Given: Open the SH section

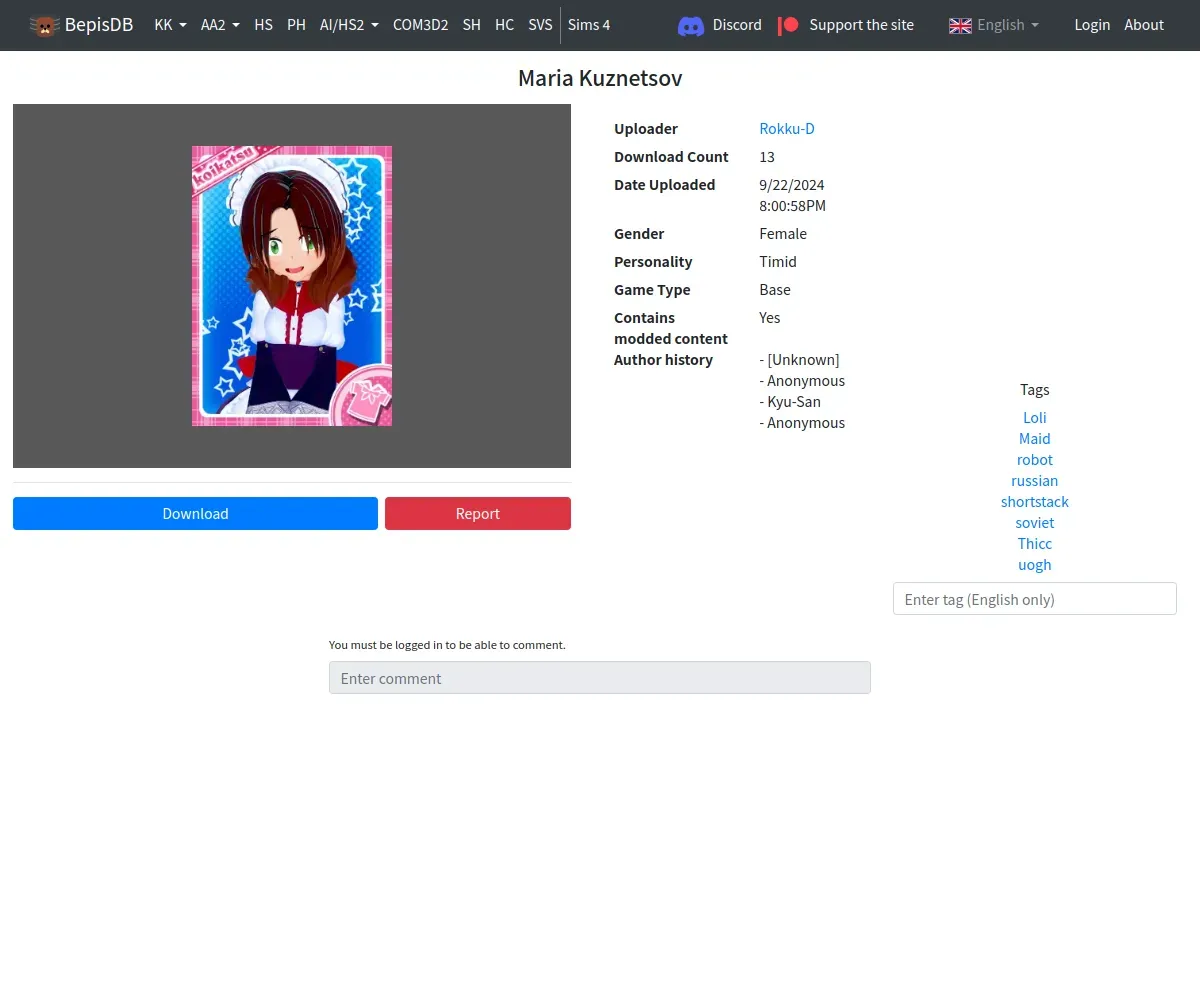Looking at the screenshot, I should click(x=472, y=25).
